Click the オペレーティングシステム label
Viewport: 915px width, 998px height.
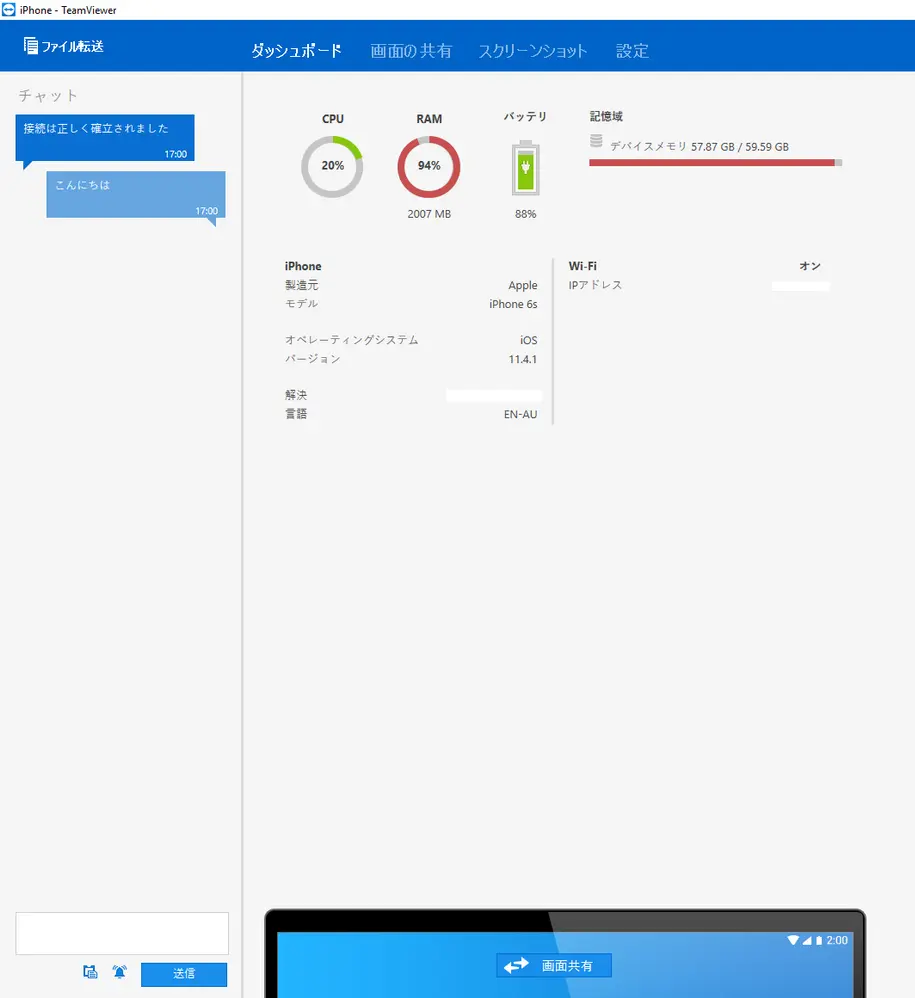[x=351, y=340]
